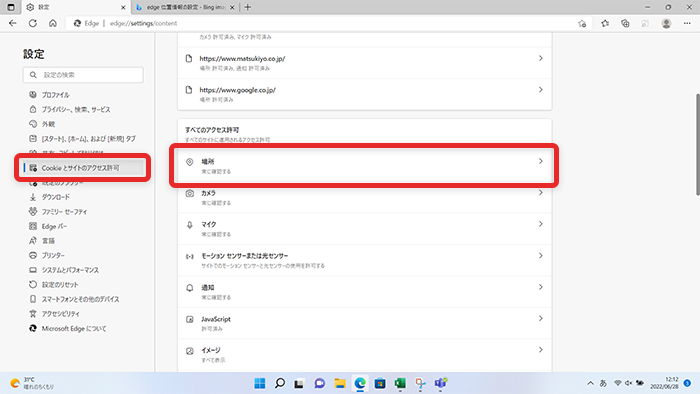Expand the マイク permission chevron
This screenshot has width=700, height=394.
click(x=541, y=224)
